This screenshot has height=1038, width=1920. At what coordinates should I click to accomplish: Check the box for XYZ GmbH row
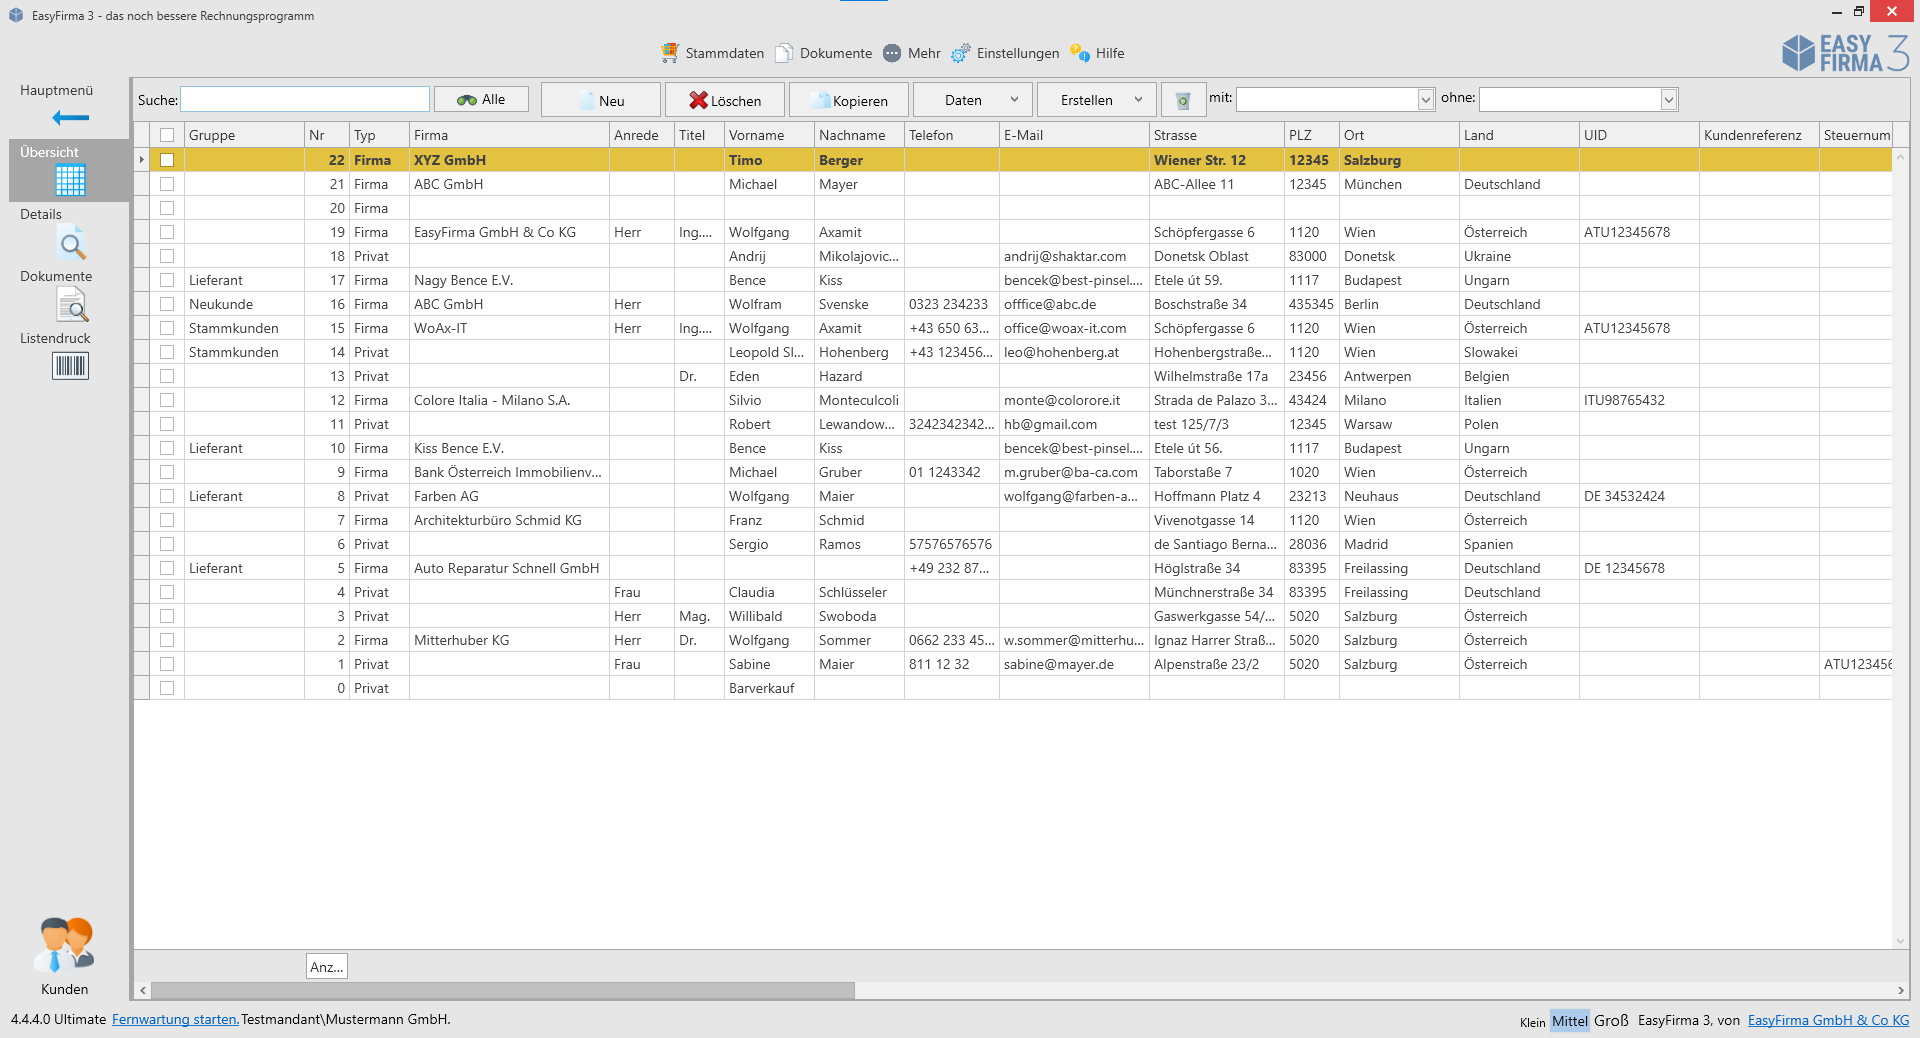click(167, 160)
